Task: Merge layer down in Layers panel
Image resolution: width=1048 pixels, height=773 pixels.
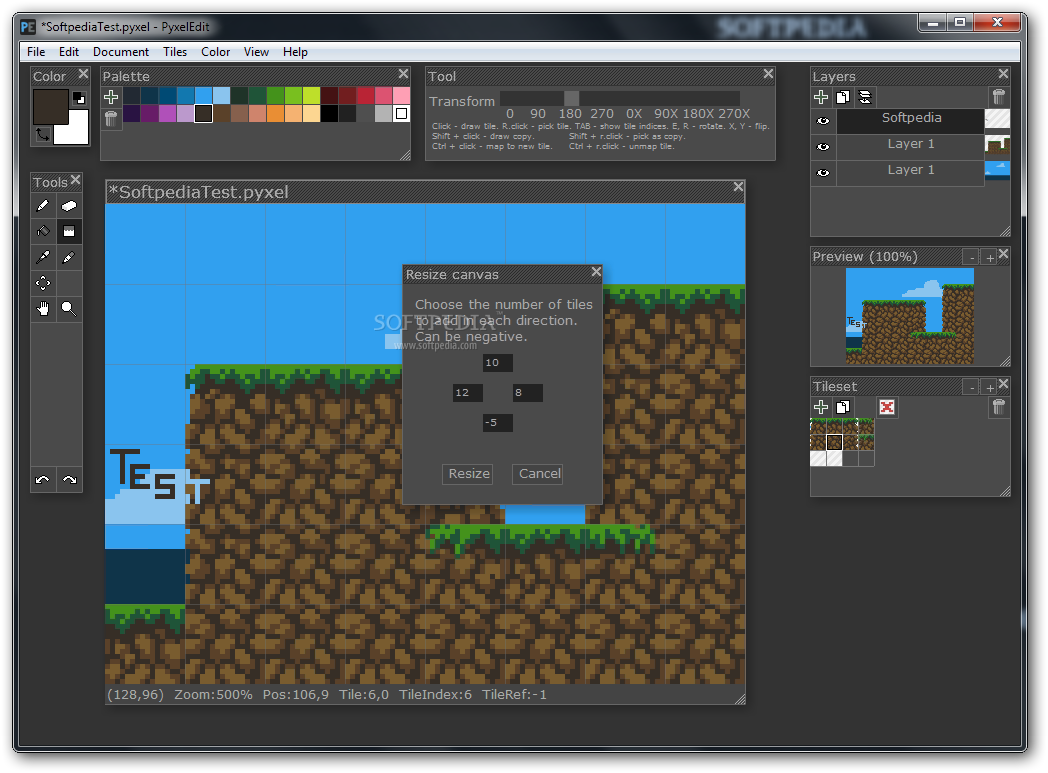Action: [x=865, y=97]
